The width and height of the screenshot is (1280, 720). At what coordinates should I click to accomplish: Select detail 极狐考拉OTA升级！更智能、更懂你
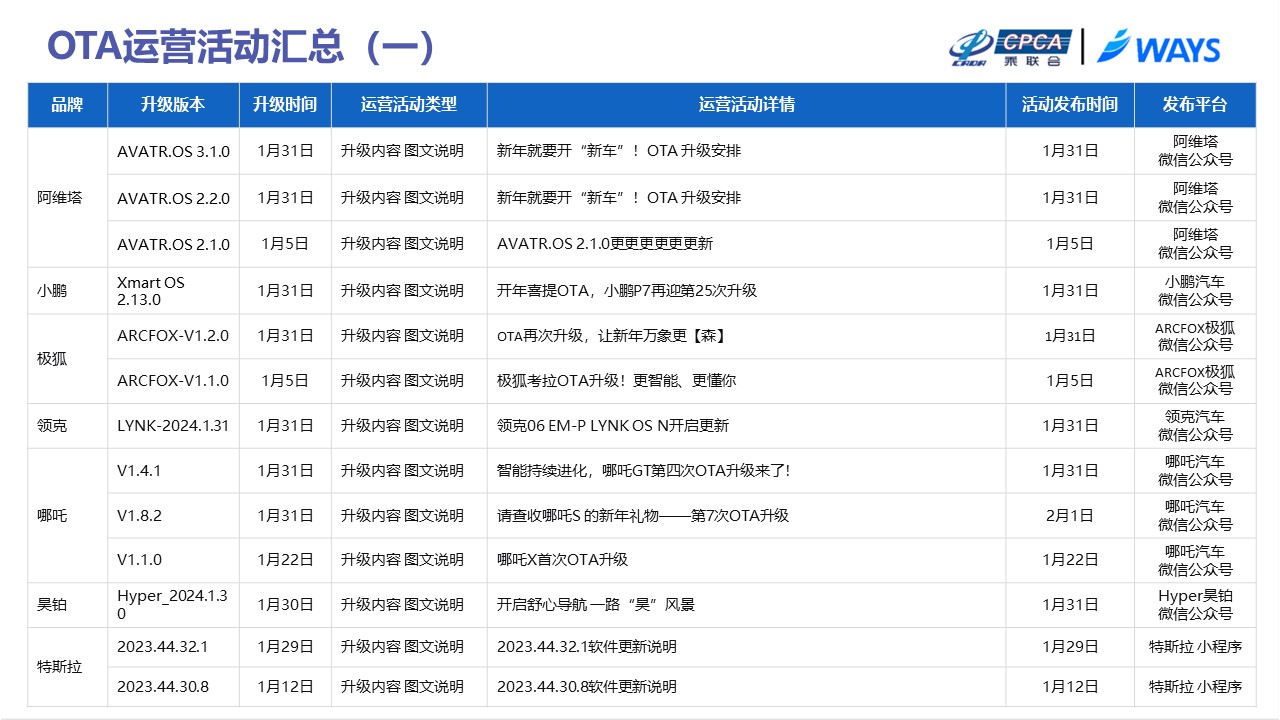coord(617,381)
